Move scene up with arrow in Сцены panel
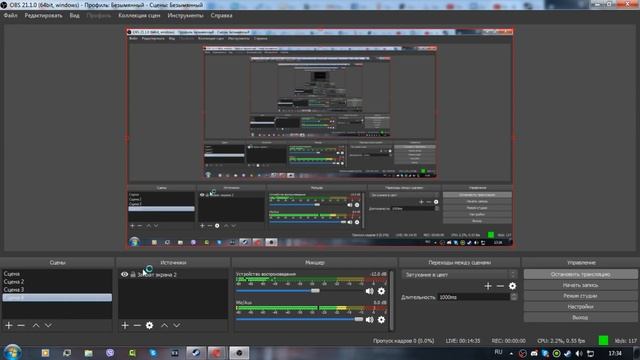 (x=36, y=325)
